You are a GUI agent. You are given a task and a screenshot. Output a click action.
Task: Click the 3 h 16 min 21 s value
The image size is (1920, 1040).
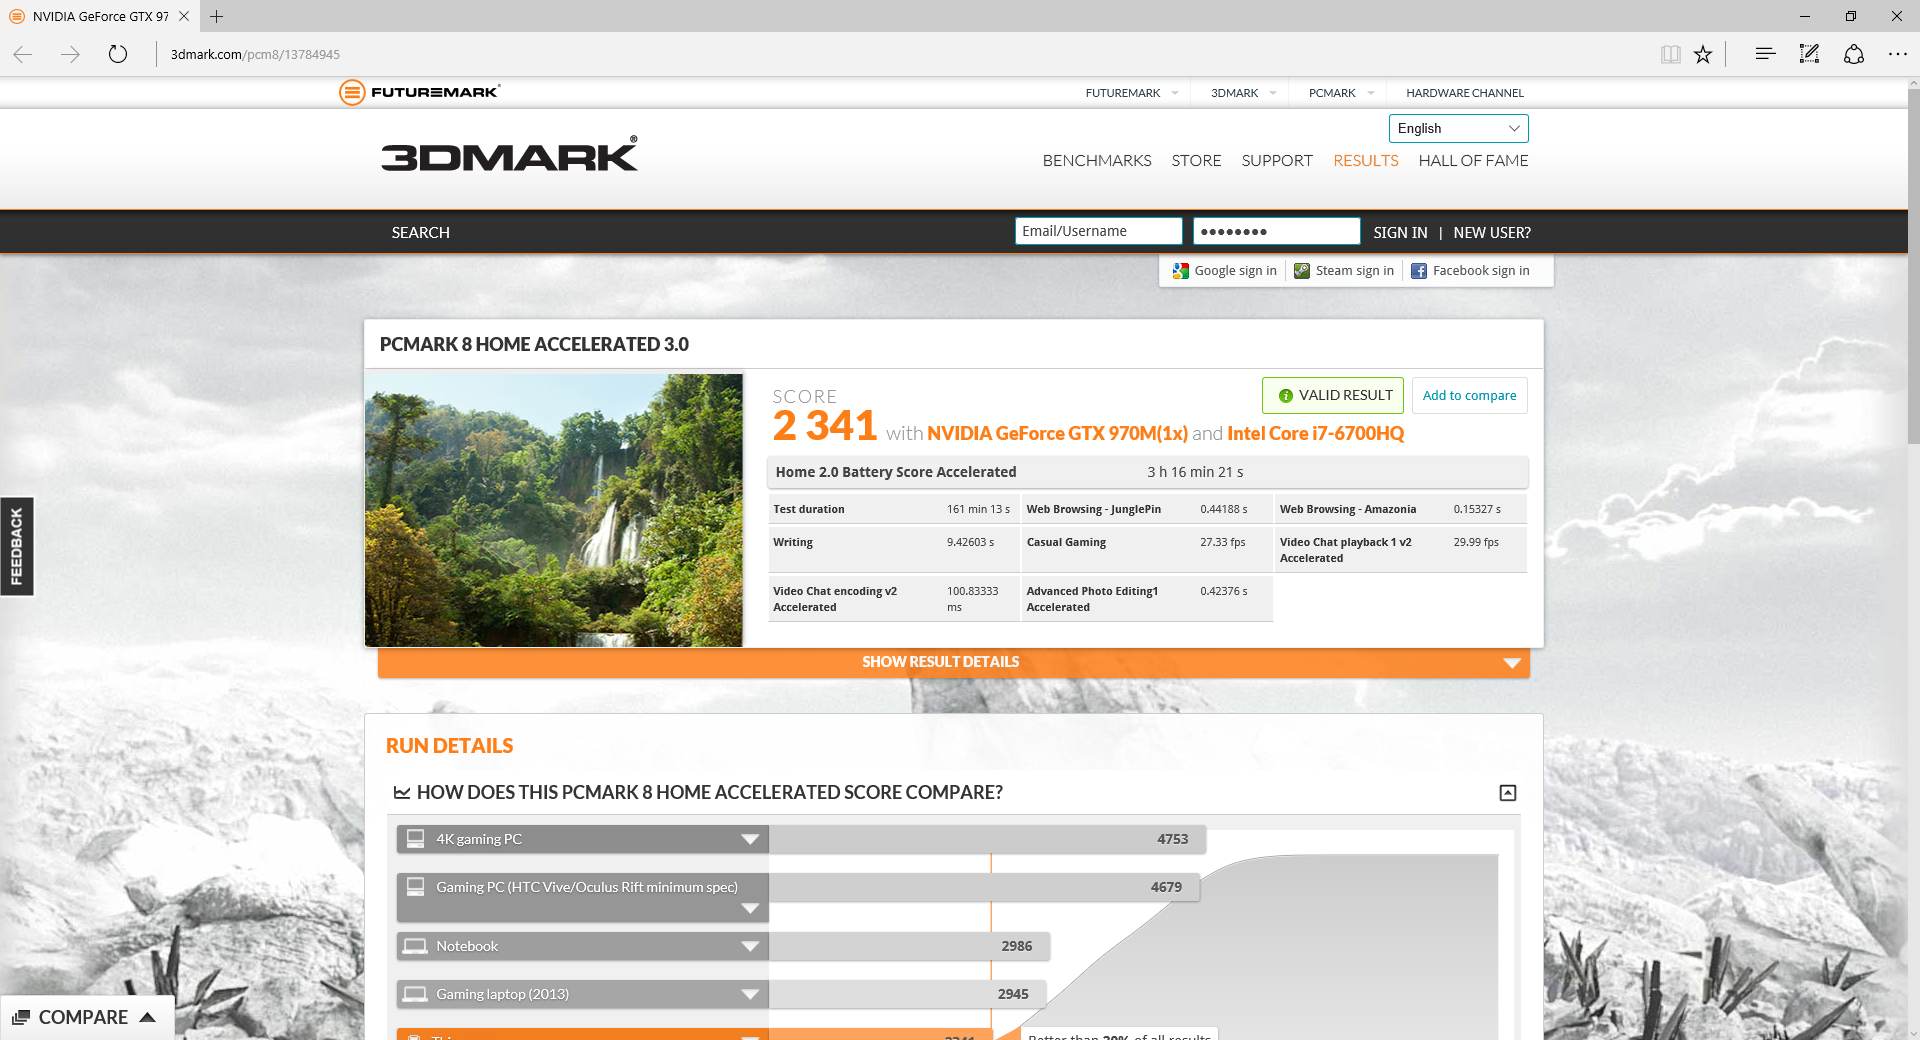pos(1195,472)
